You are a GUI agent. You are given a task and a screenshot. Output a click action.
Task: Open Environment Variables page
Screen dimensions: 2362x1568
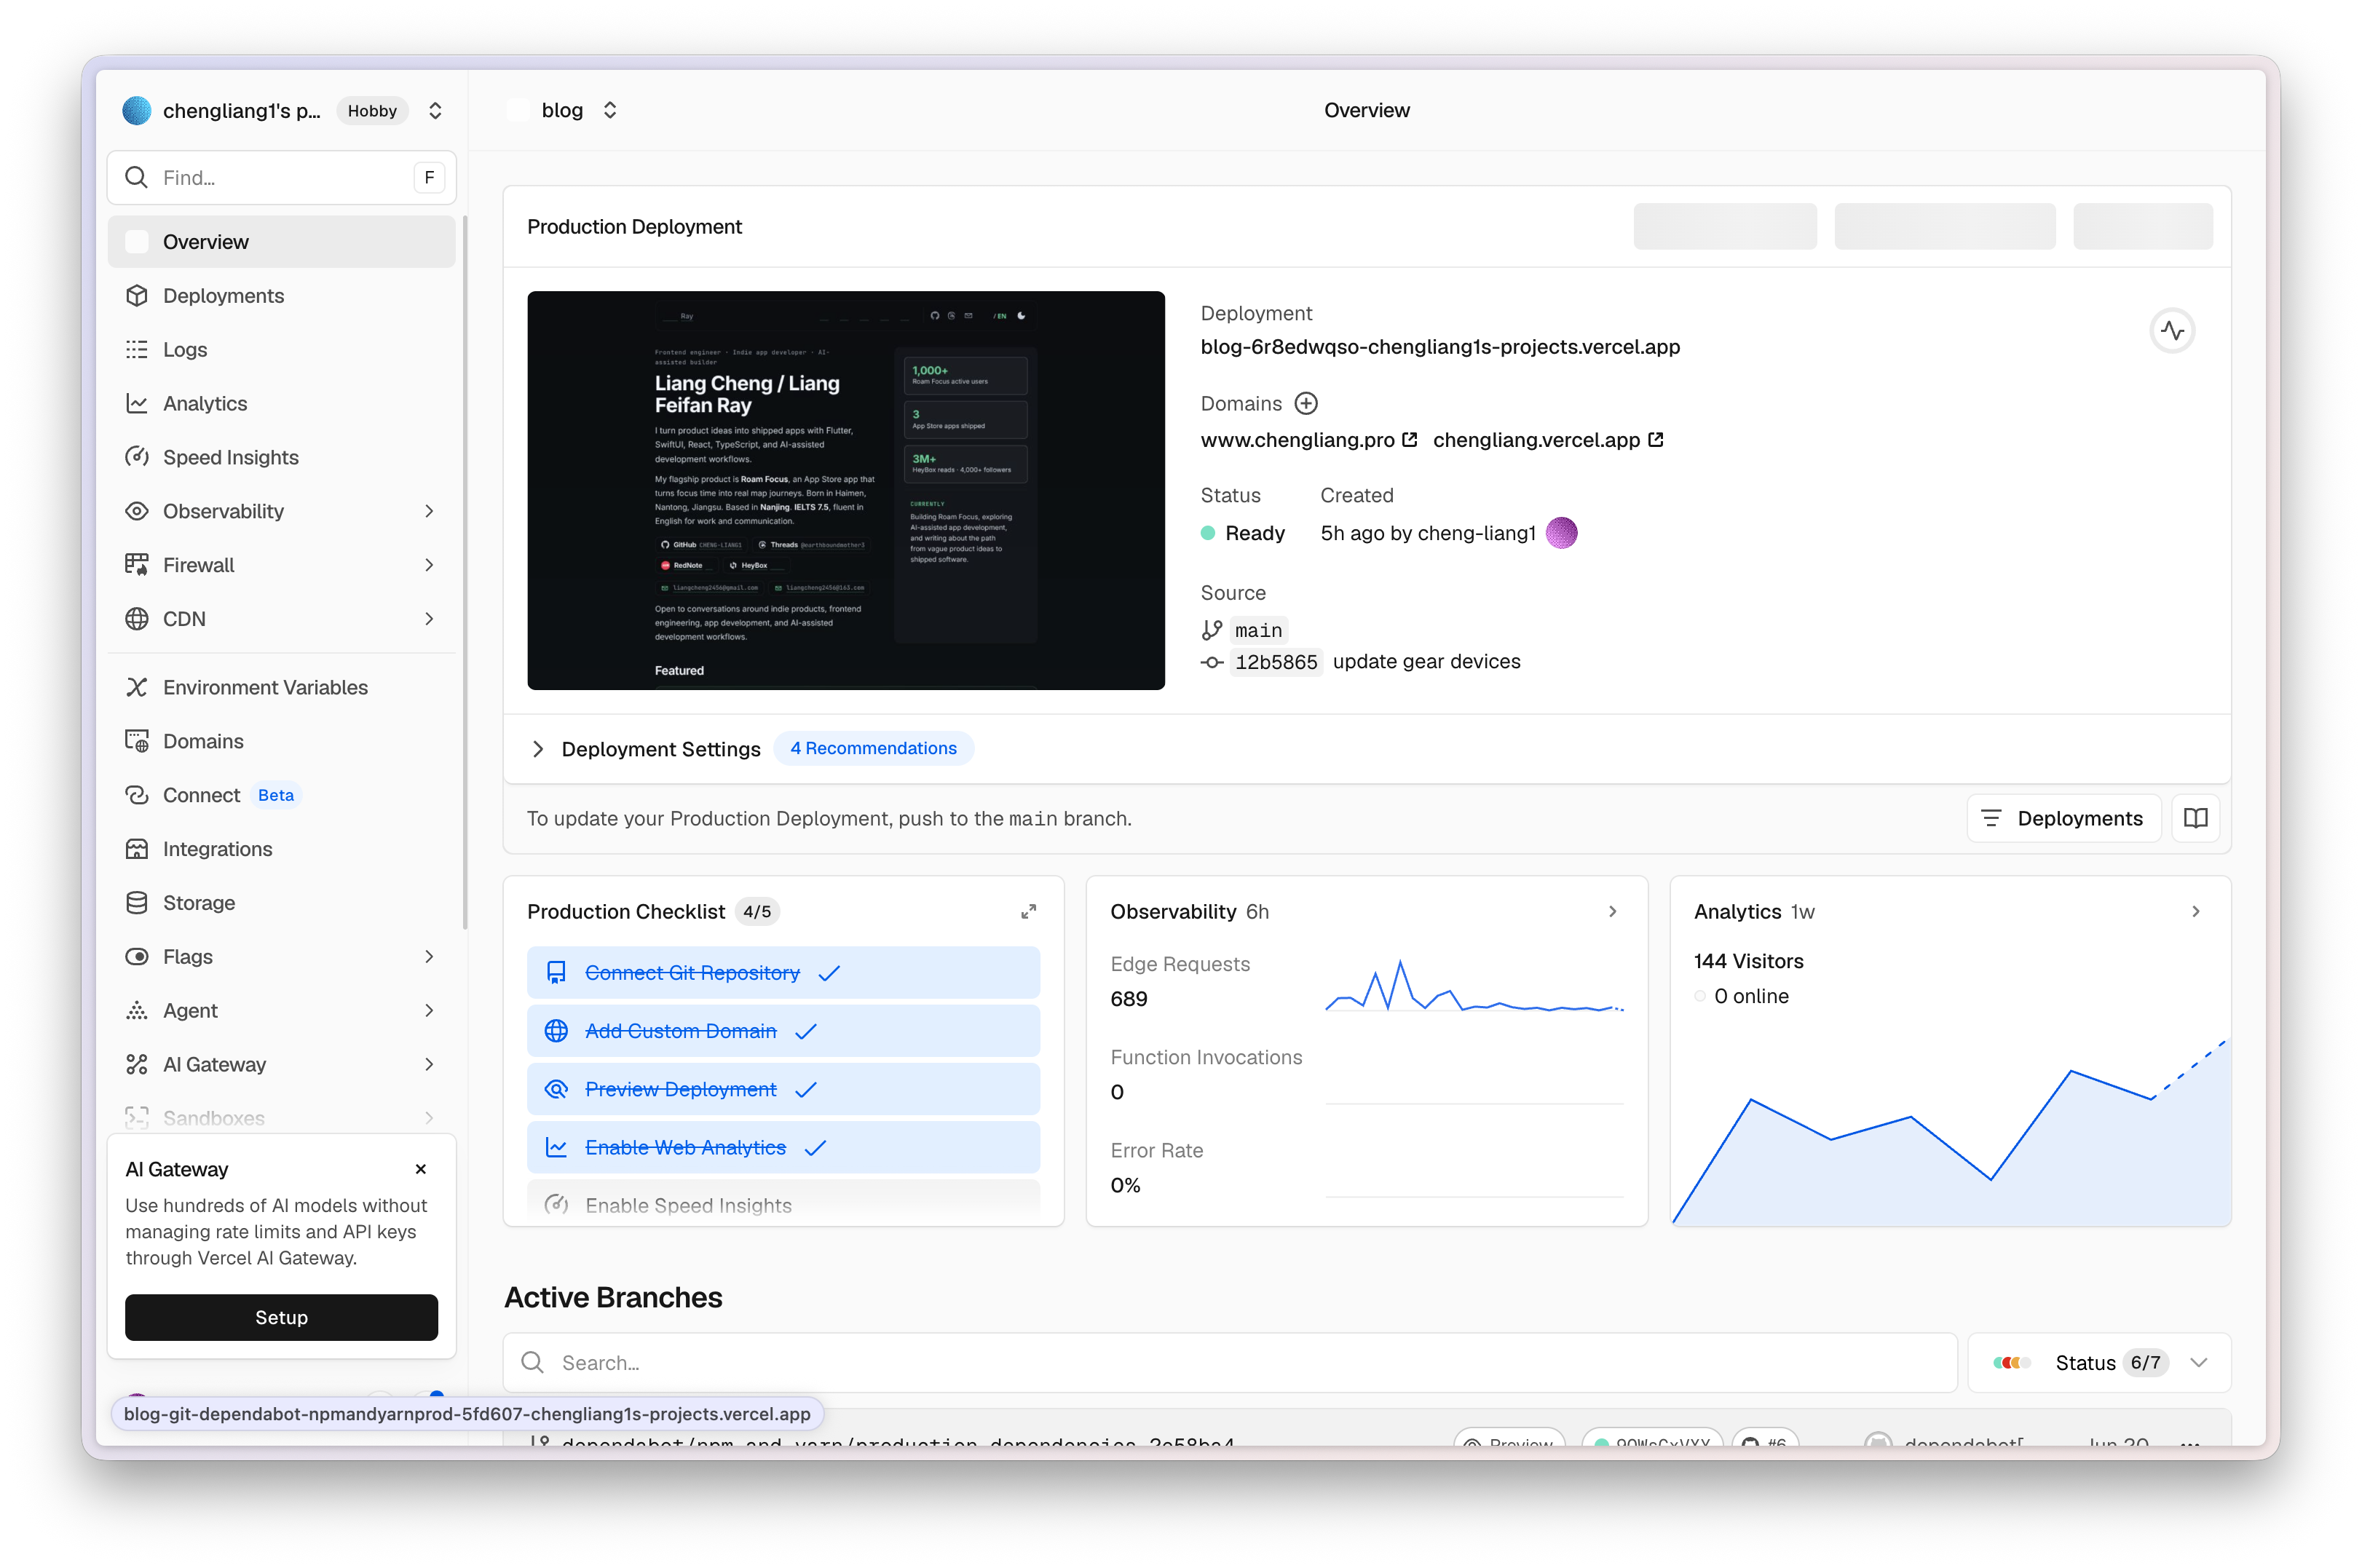(x=281, y=688)
